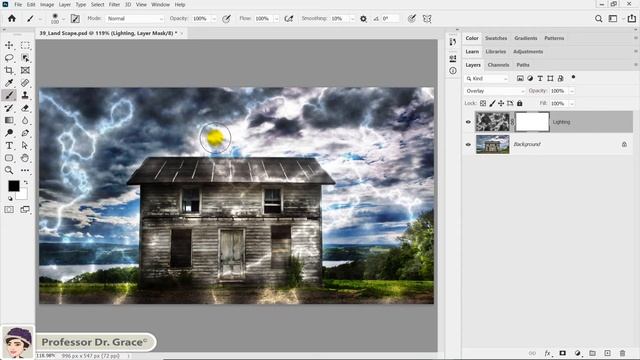Select the Dodge tool
The height and width of the screenshot is (360, 640).
(9, 133)
